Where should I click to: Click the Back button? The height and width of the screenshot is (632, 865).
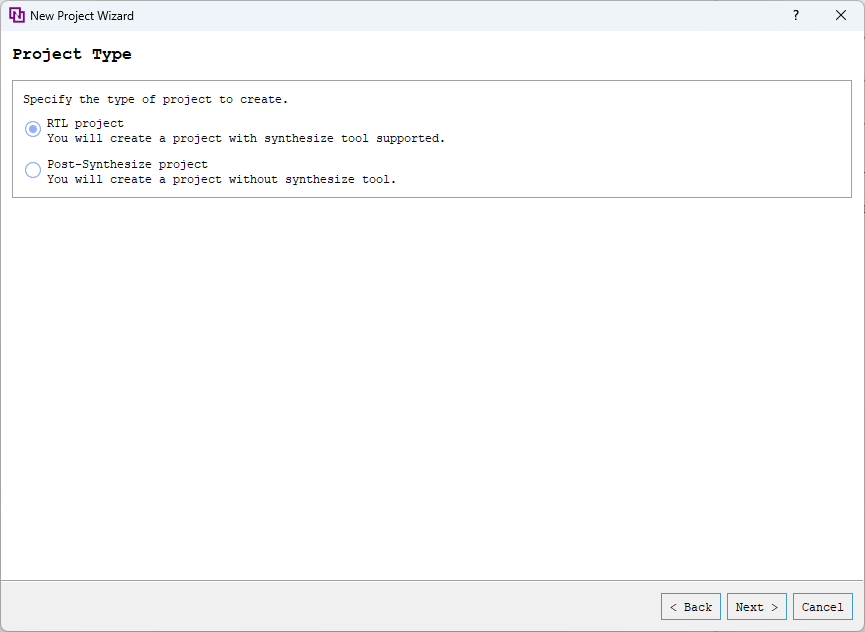[690, 606]
